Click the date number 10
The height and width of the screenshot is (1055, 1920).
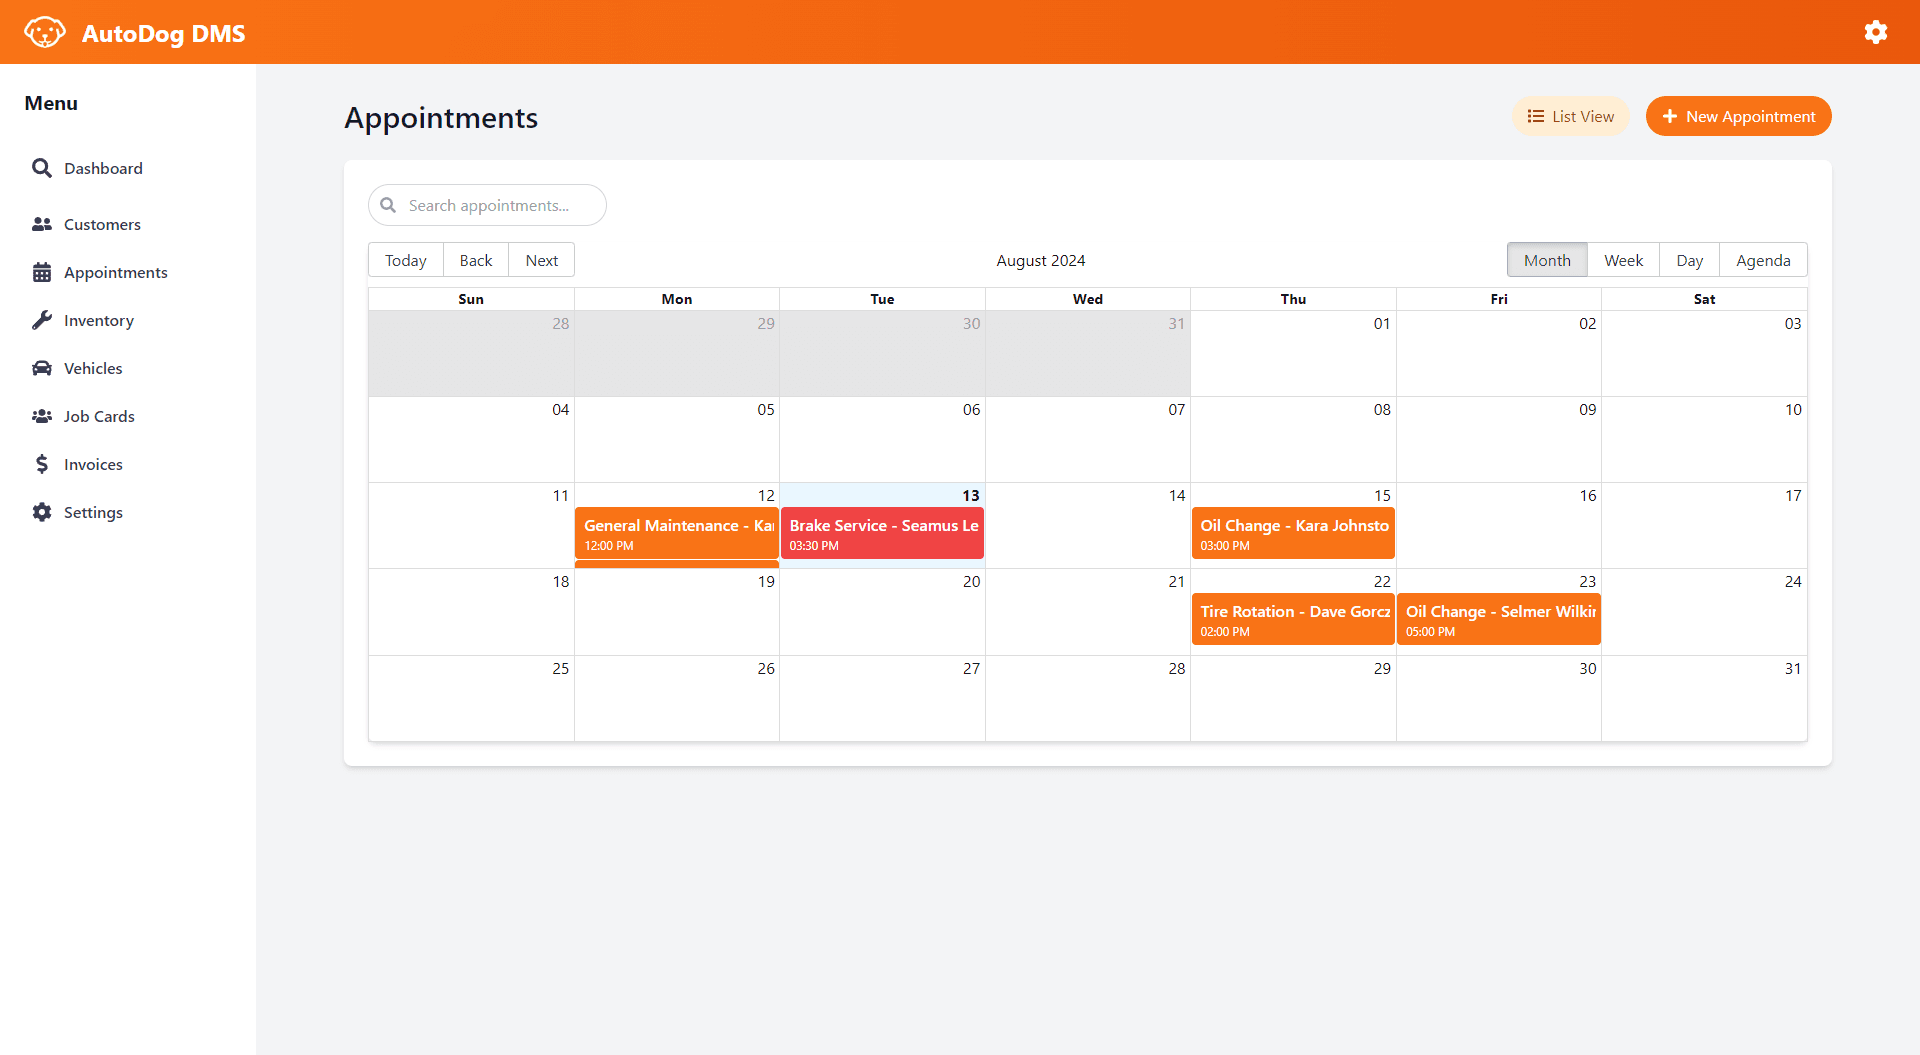(1793, 409)
